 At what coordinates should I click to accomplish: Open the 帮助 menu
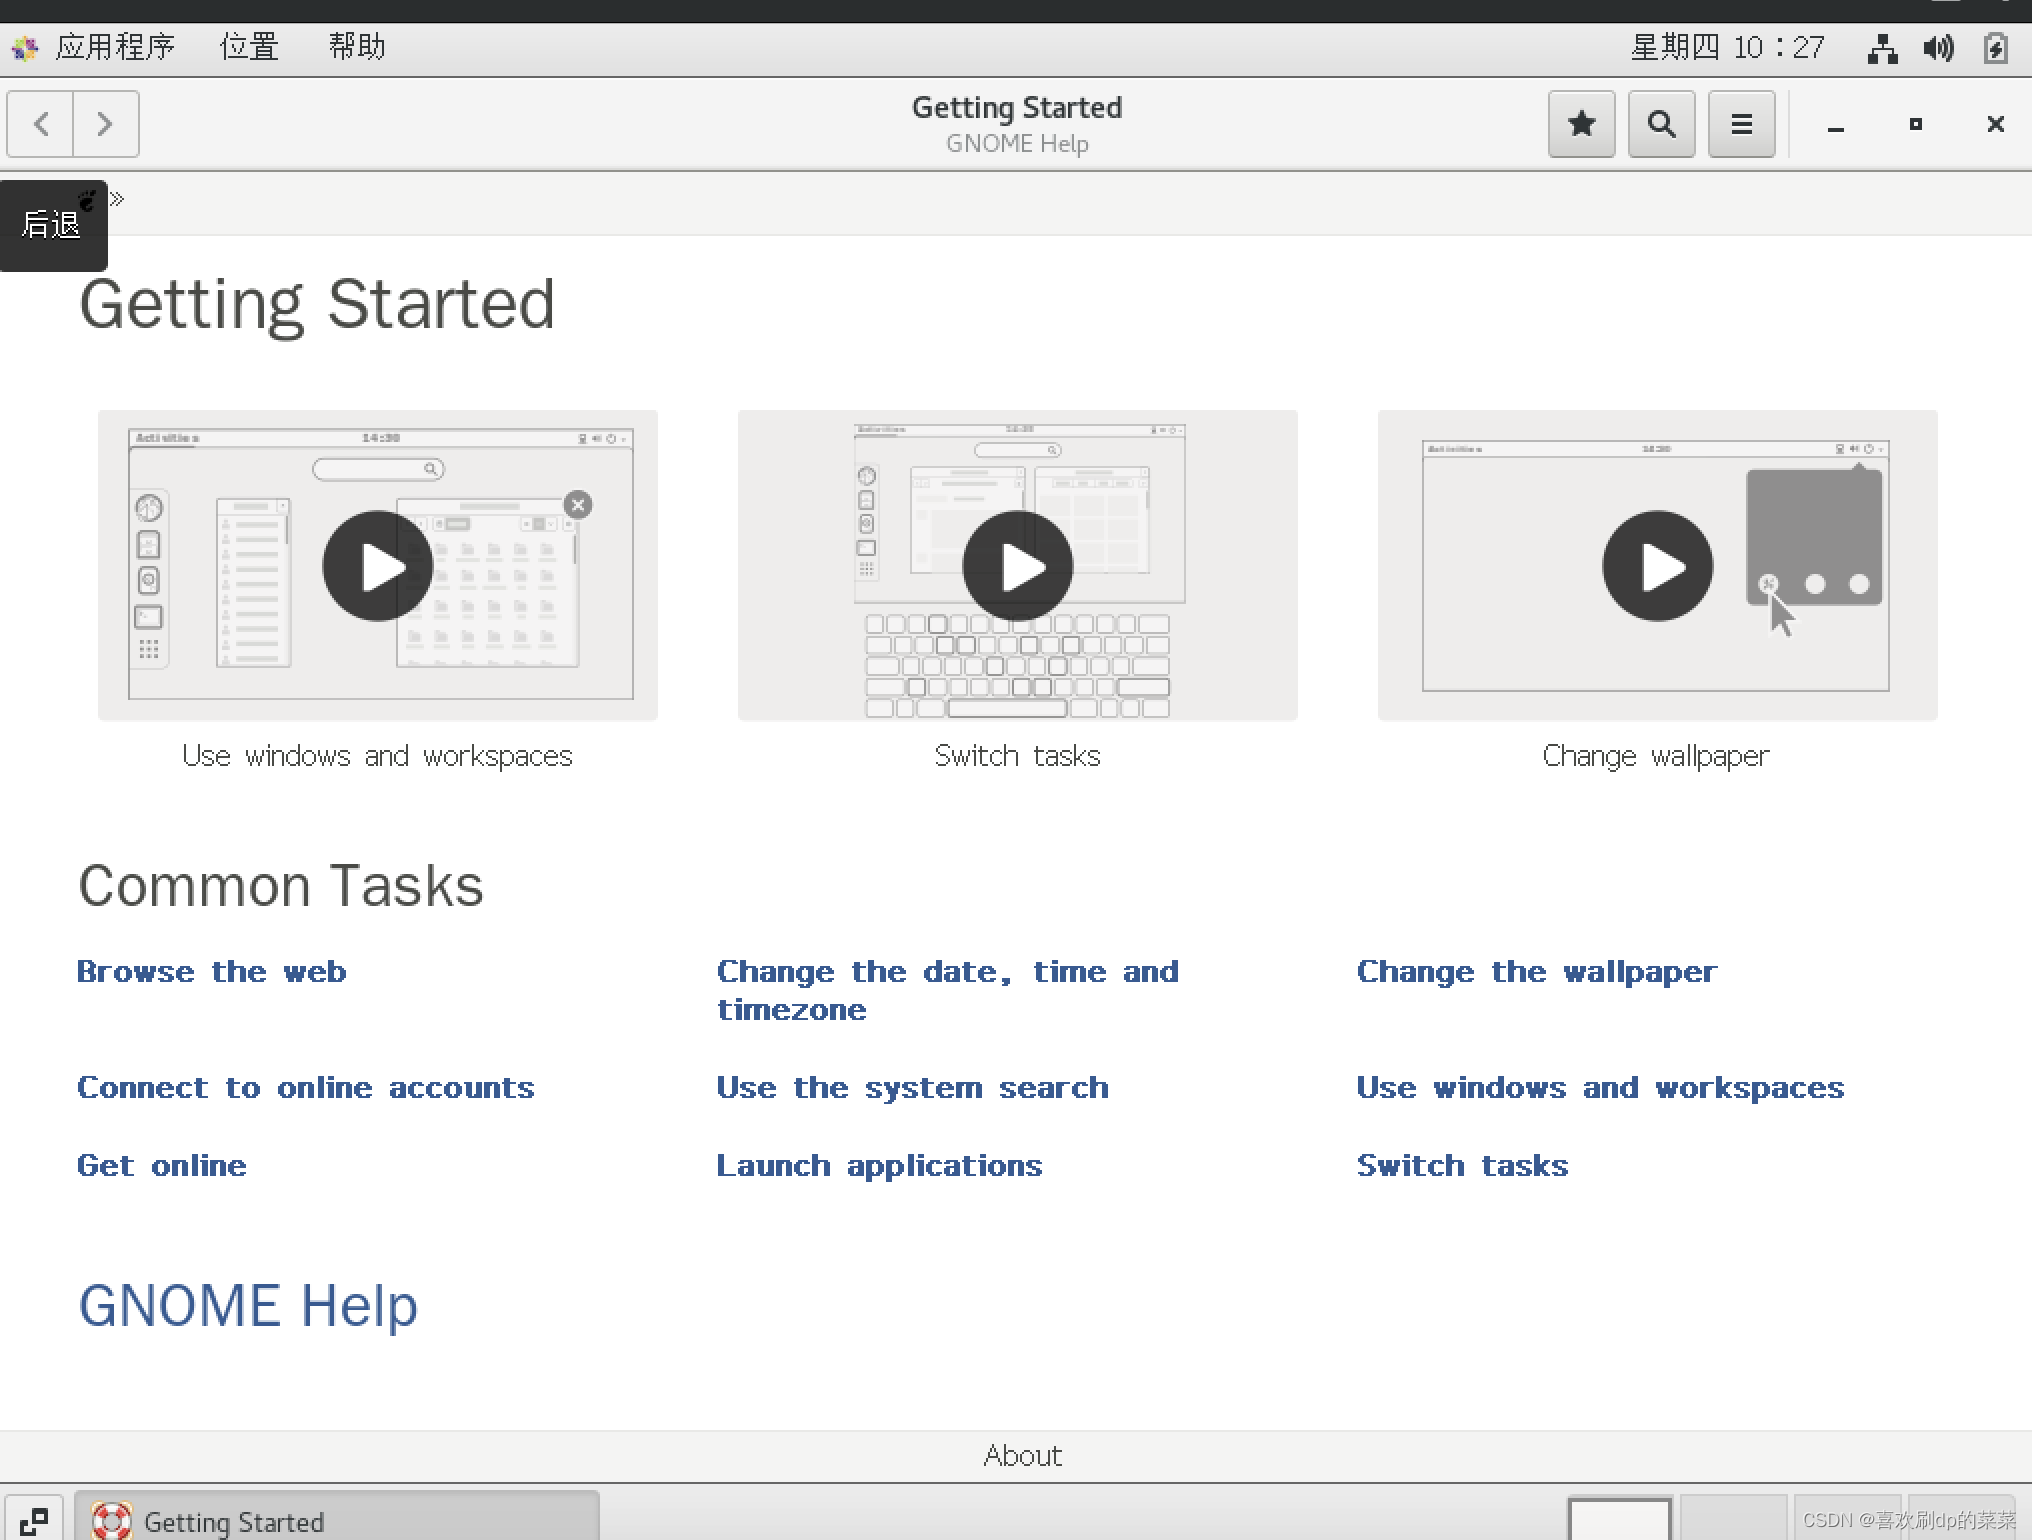coord(357,47)
